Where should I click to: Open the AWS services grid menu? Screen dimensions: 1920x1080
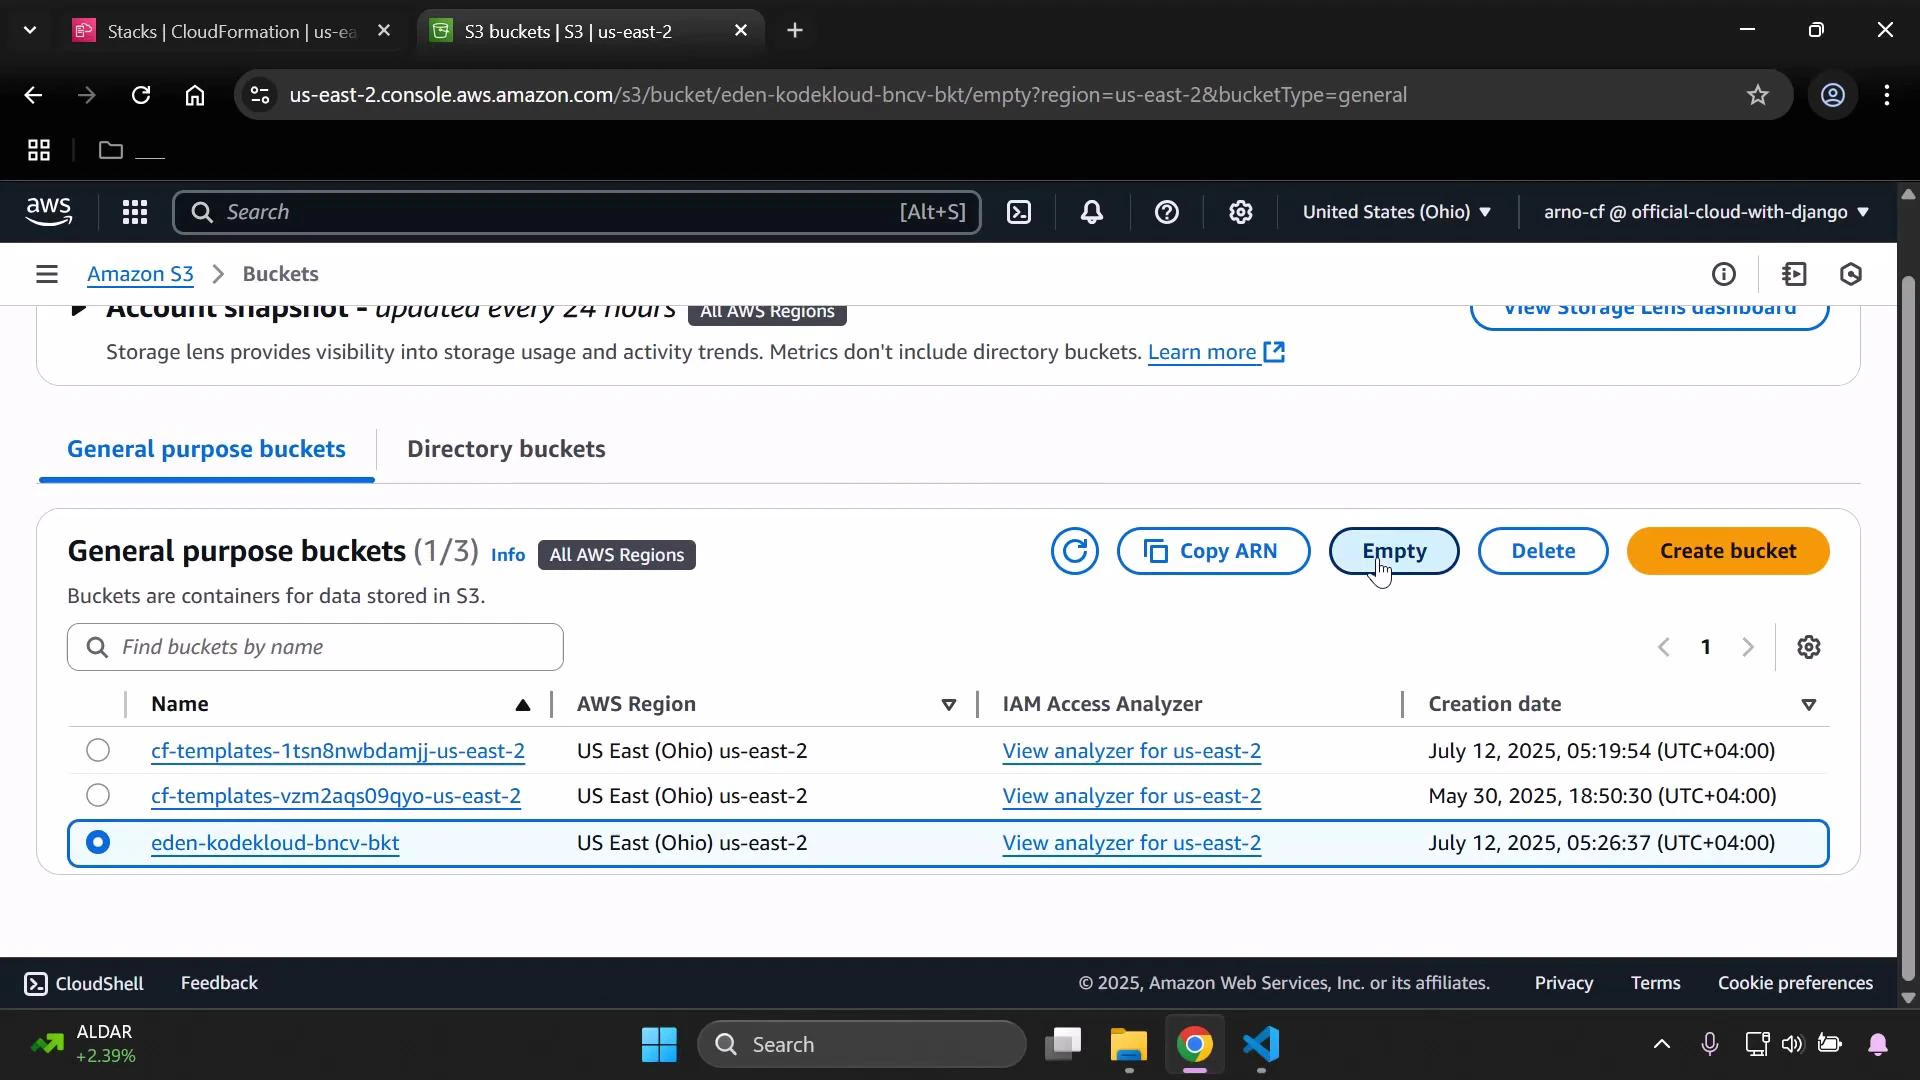(134, 212)
